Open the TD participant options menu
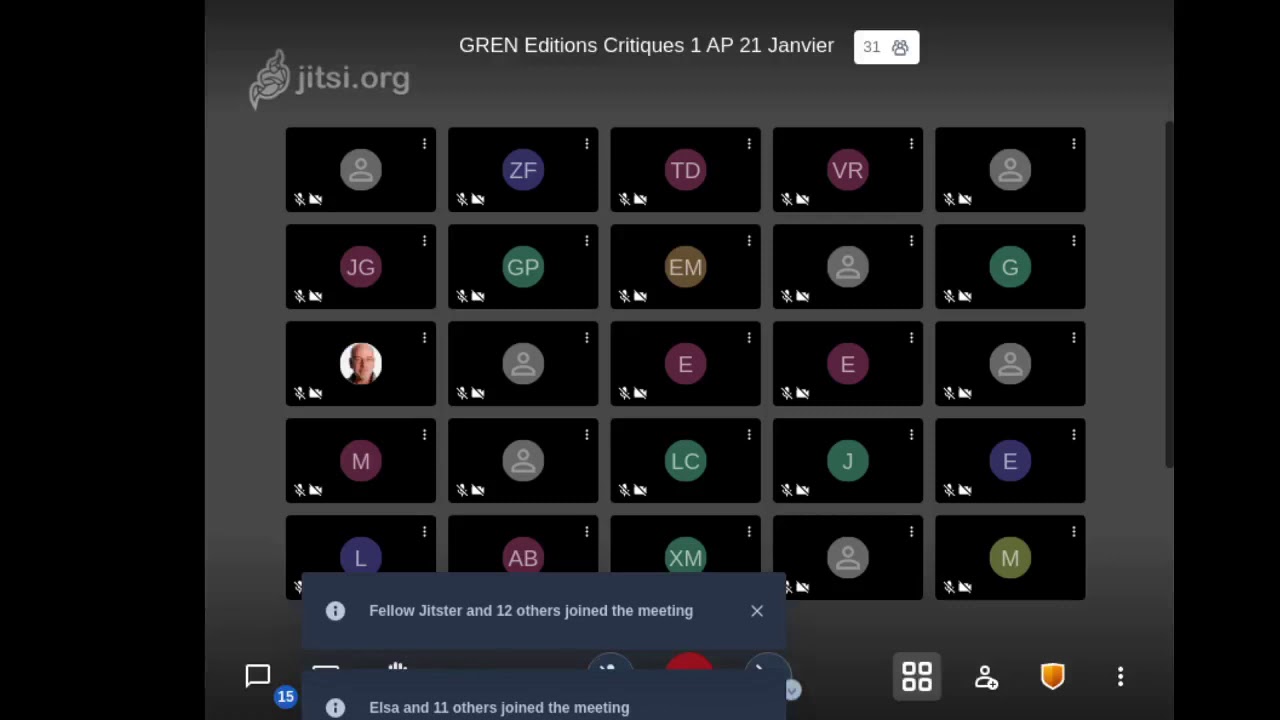Image resolution: width=1280 pixels, height=720 pixels. coord(748,144)
